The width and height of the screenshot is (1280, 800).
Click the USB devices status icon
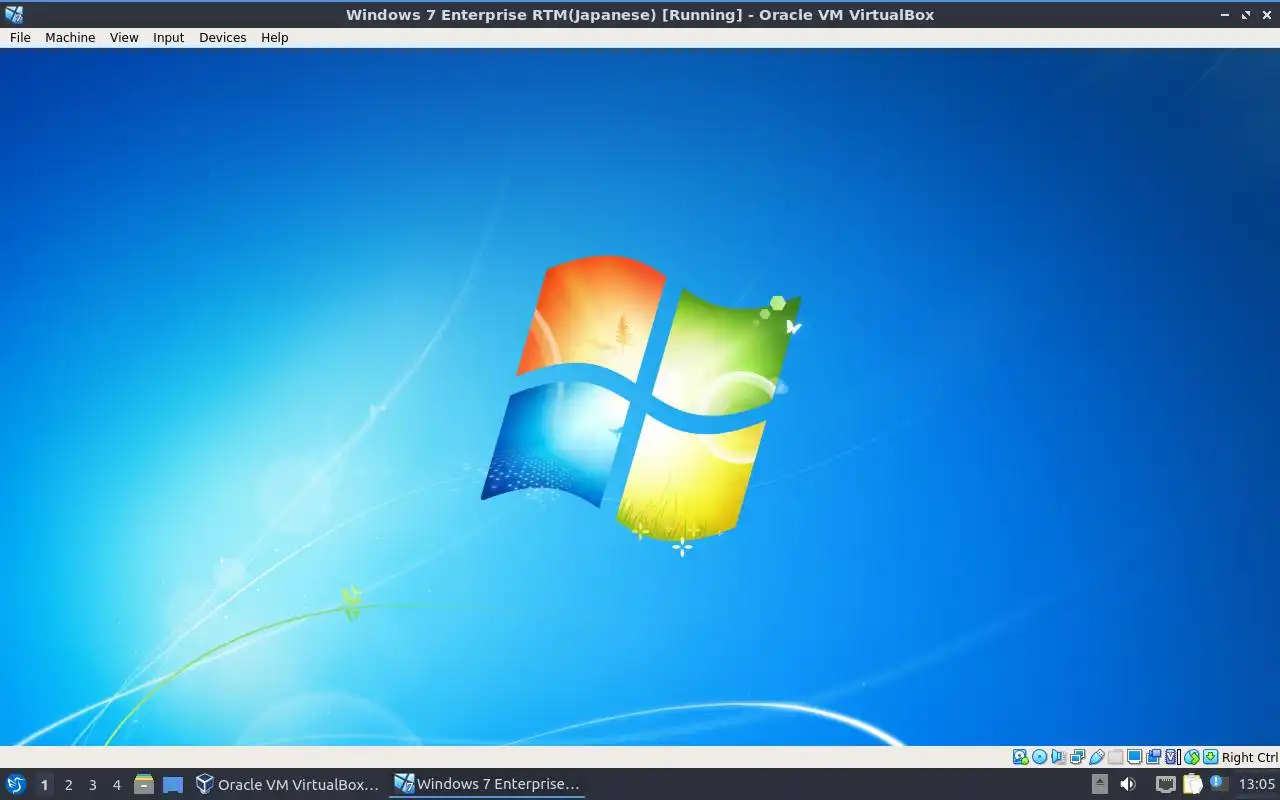pos(1097,757)
